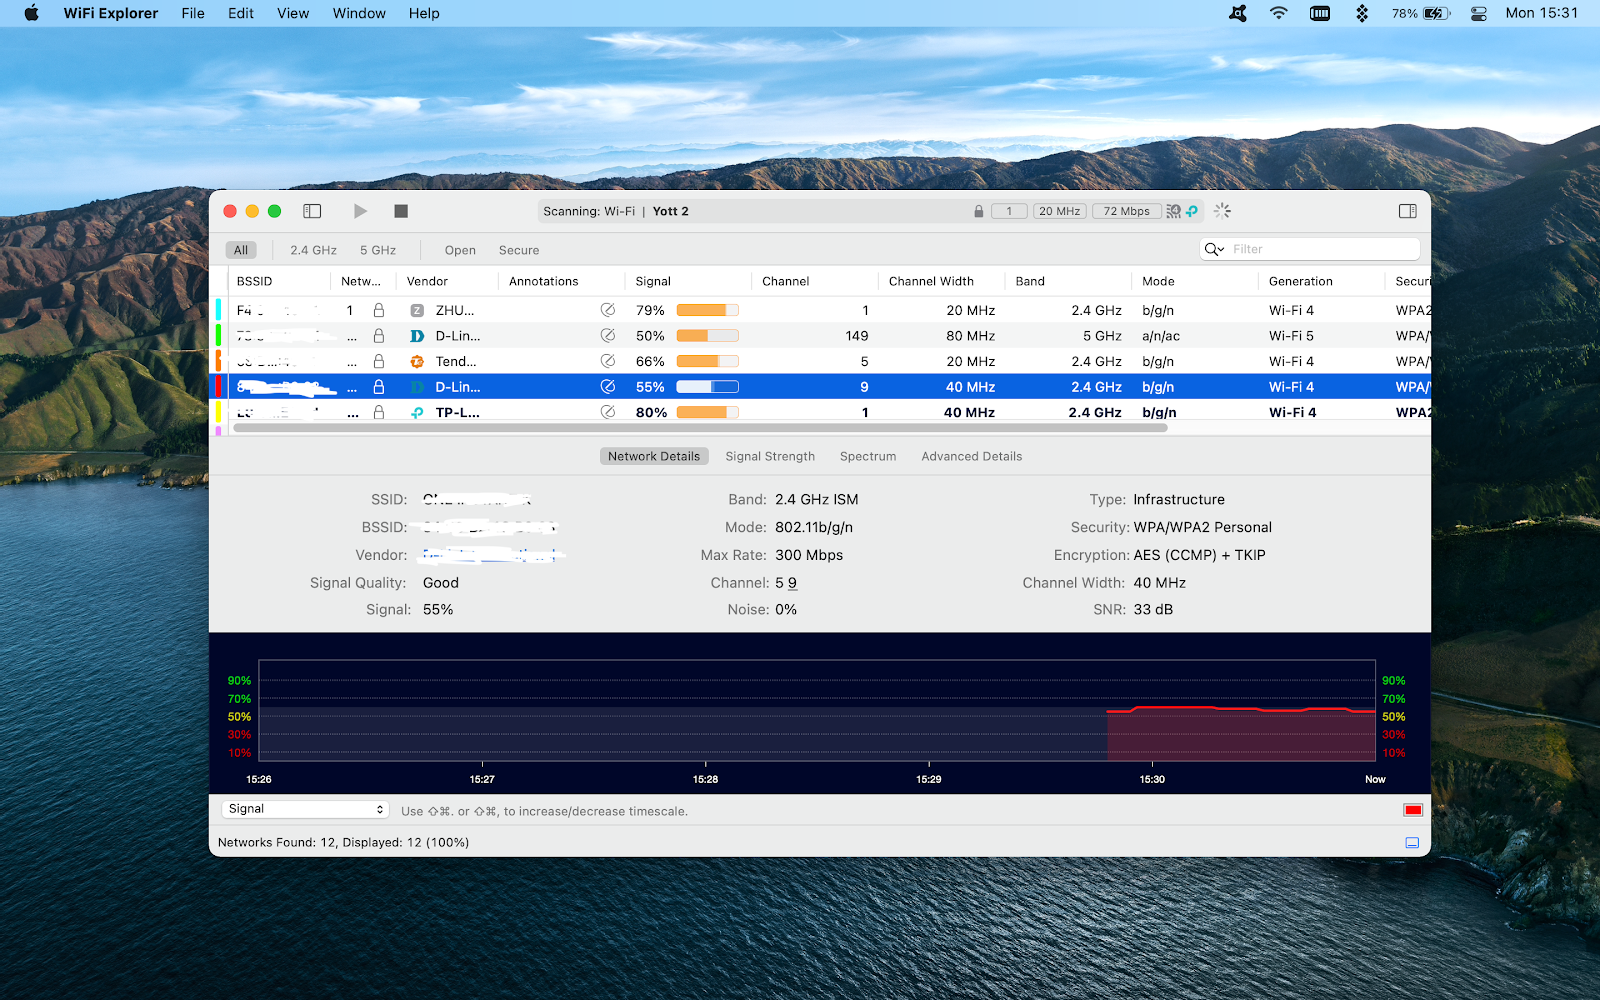Open the Apple menu
The width and height of the screenshot is (1600, 1000).
coord(31,13)
